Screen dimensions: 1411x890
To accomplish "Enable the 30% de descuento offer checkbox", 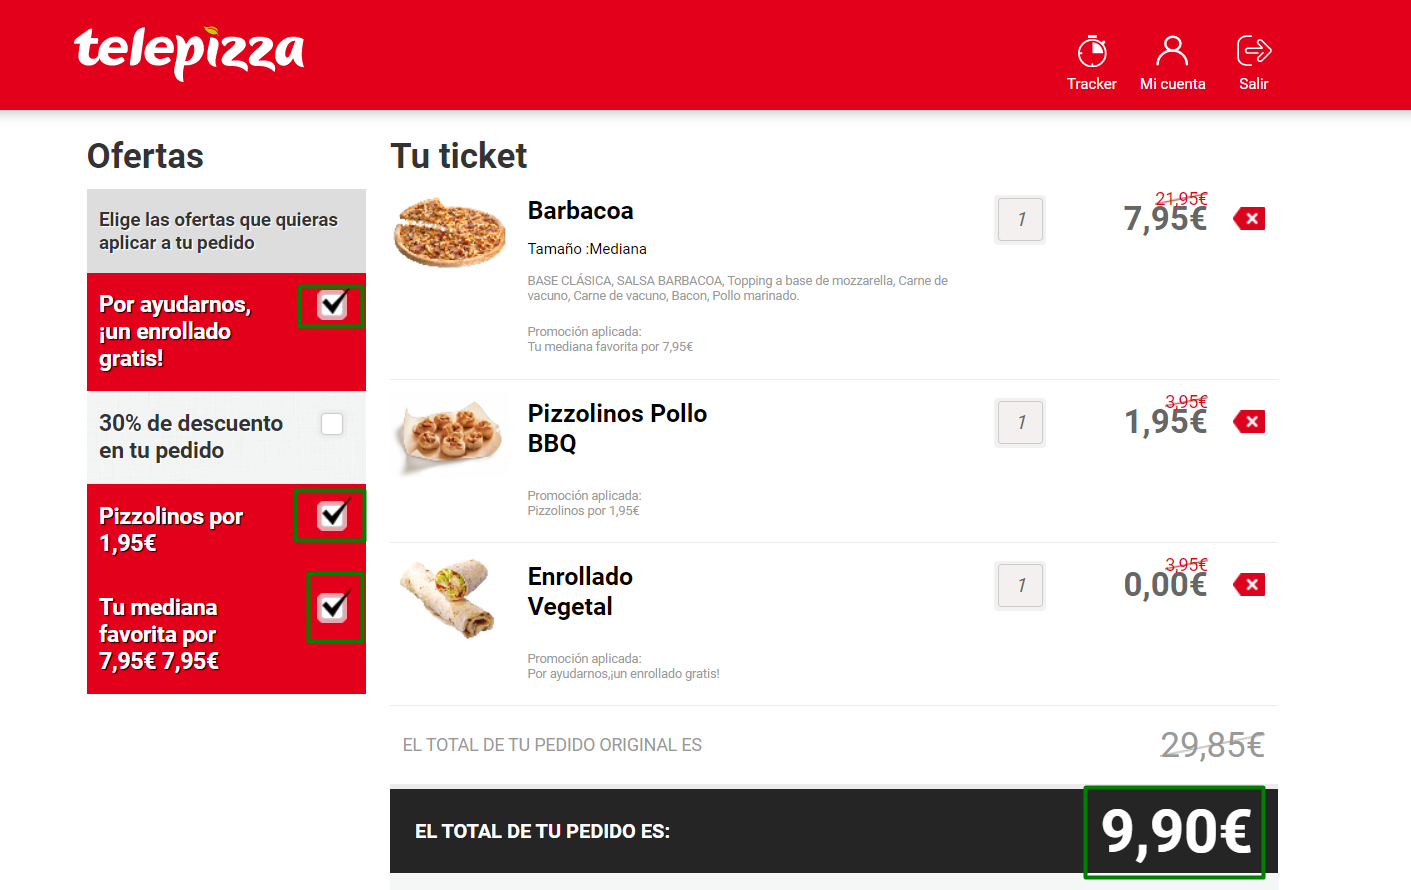I will tap(331, 423).
